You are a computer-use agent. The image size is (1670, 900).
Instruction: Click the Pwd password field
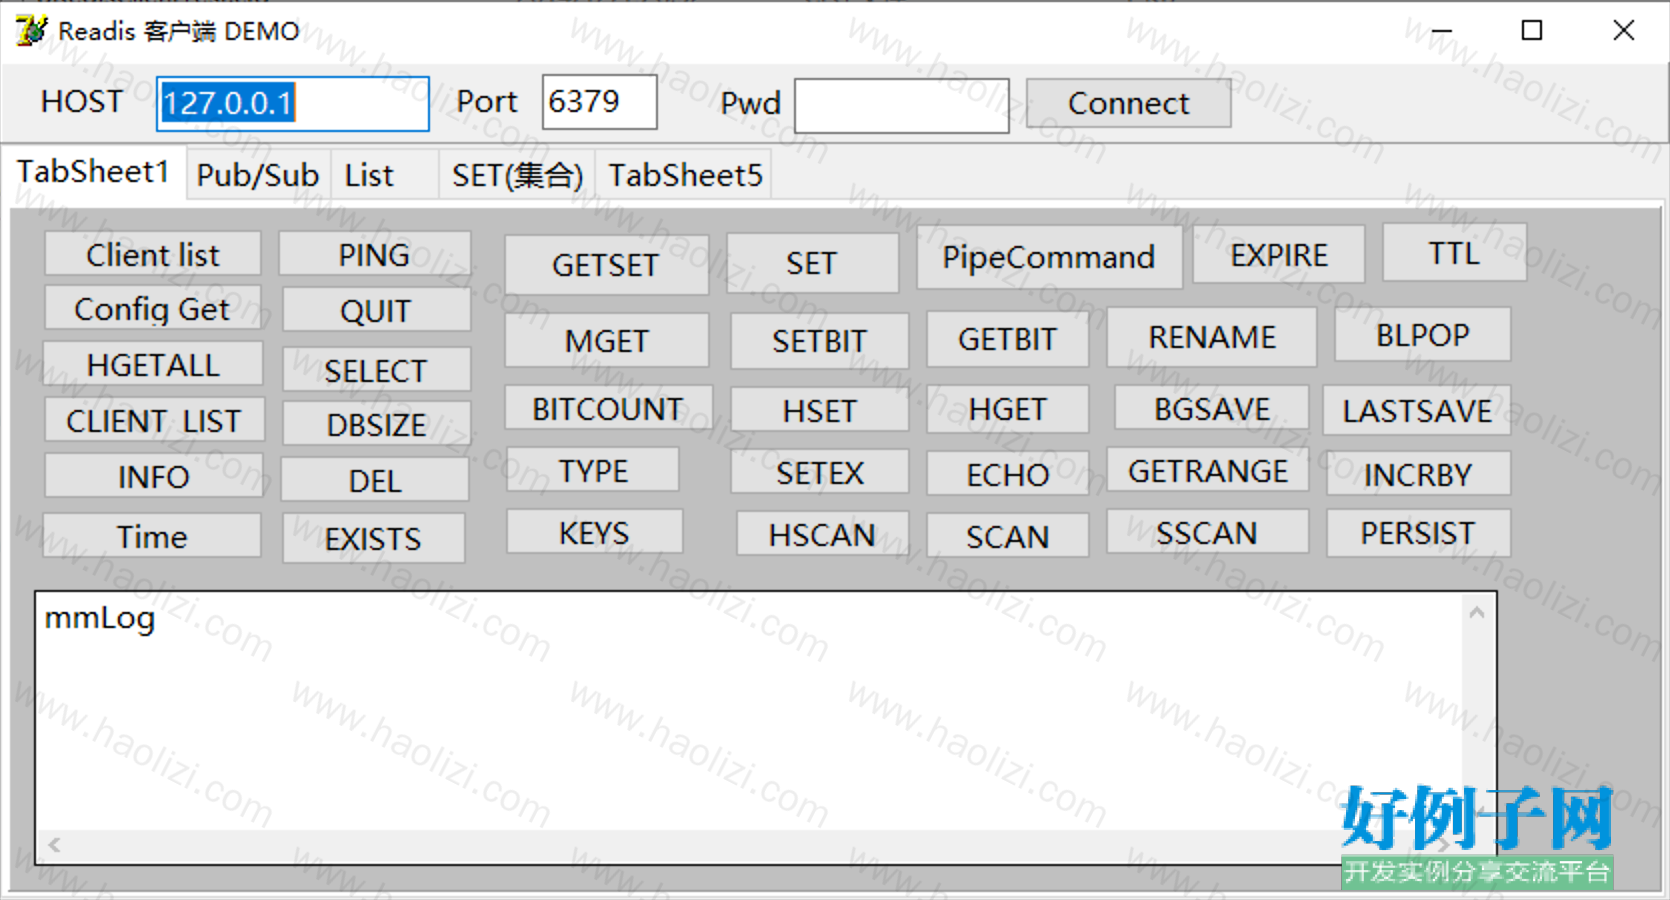[901, 105]
